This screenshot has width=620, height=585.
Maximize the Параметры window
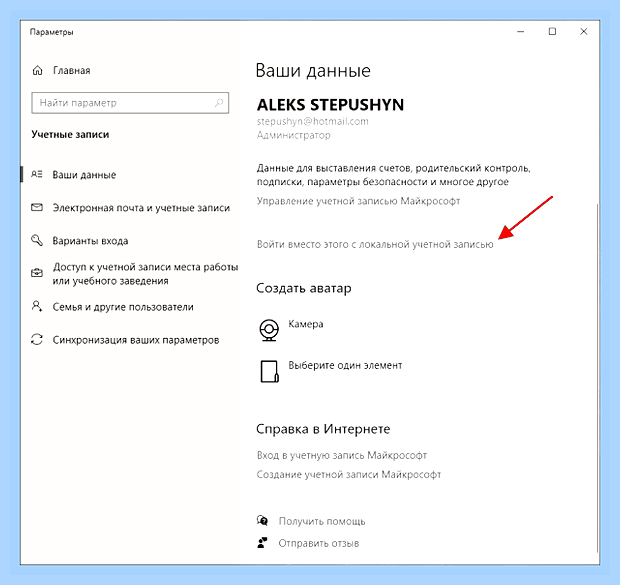[x=552, y=31]
